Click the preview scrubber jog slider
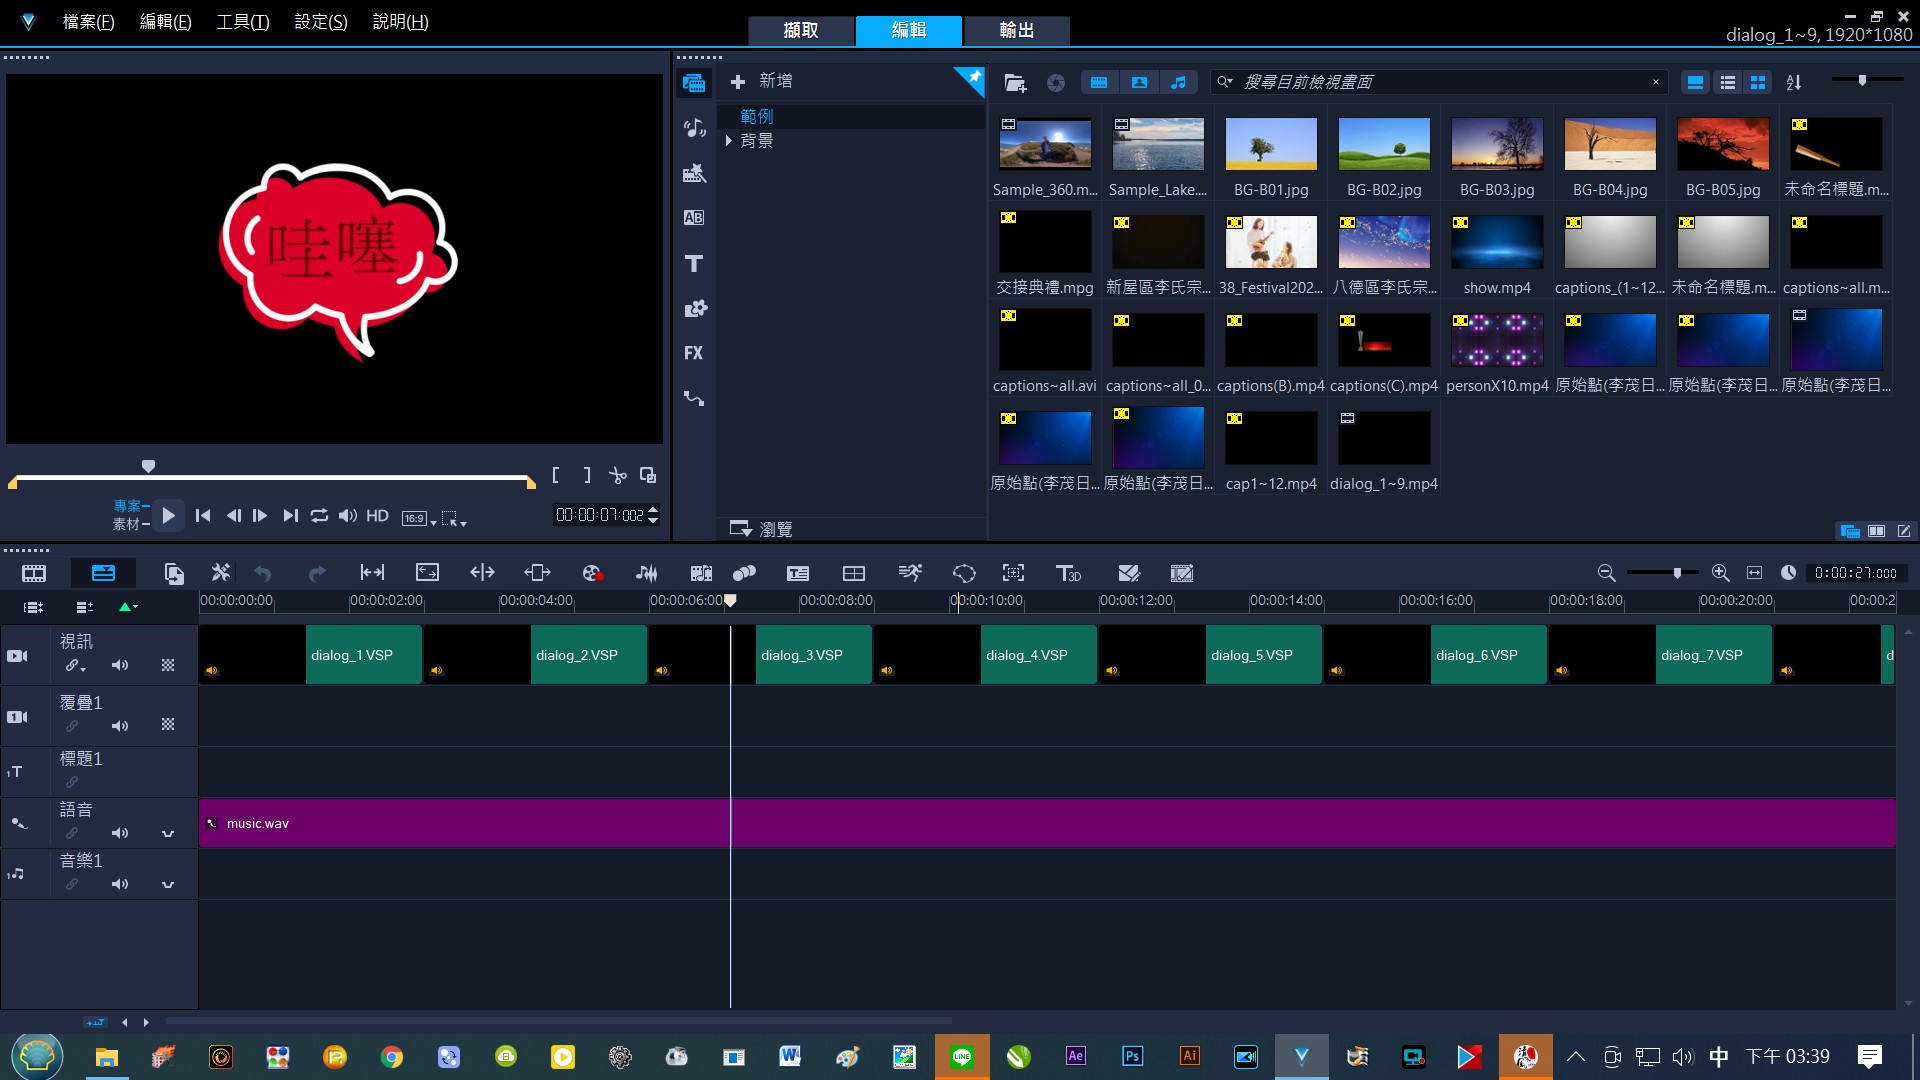Image resolution: width=1920 pixels, height=1080 pixels. pos(149,466)
